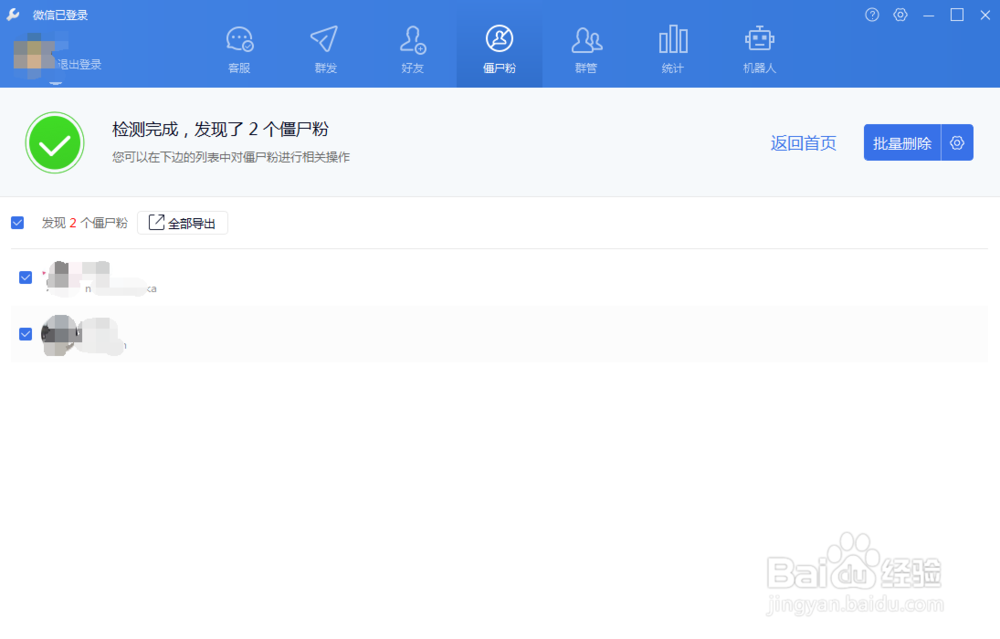The width and height of the screenshot is (1000, 639).
Task: Open the 客服 customer service panel
Action: coord(239,46)
